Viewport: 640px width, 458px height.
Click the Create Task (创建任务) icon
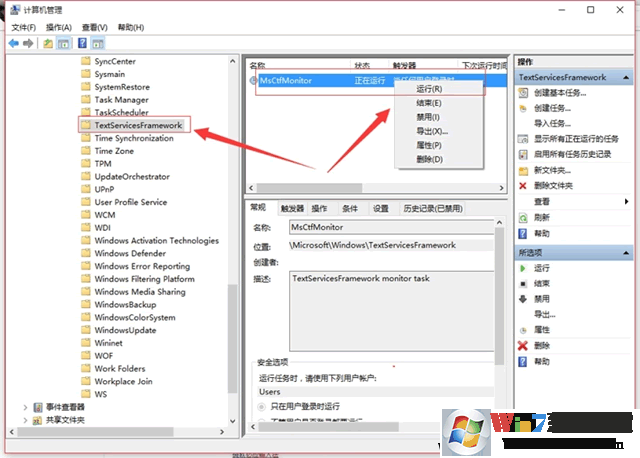[523, 109]
